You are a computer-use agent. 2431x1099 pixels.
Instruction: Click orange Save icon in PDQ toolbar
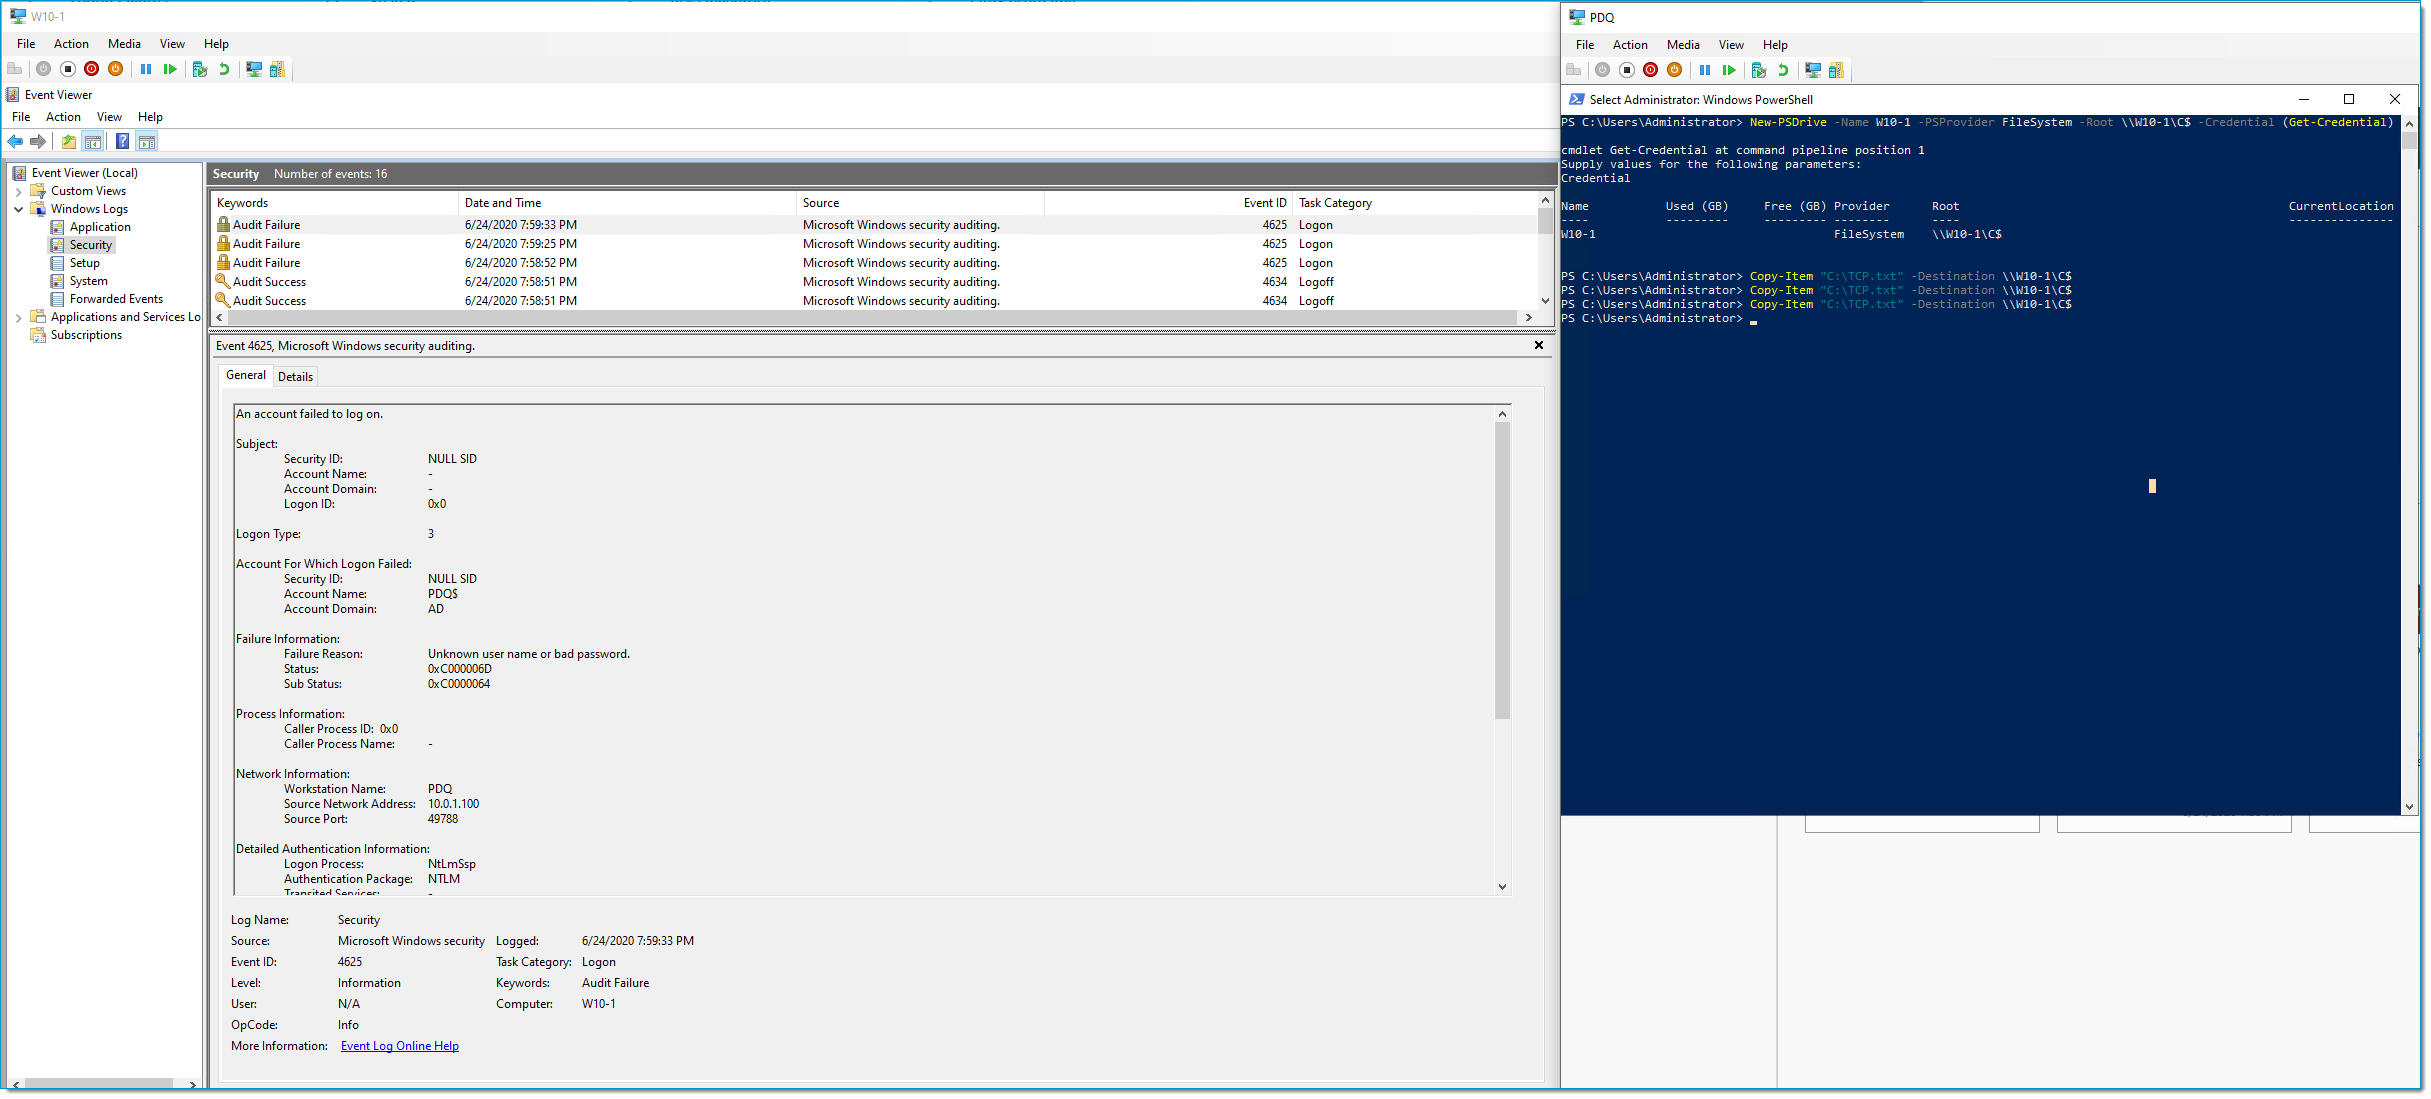1675,70
